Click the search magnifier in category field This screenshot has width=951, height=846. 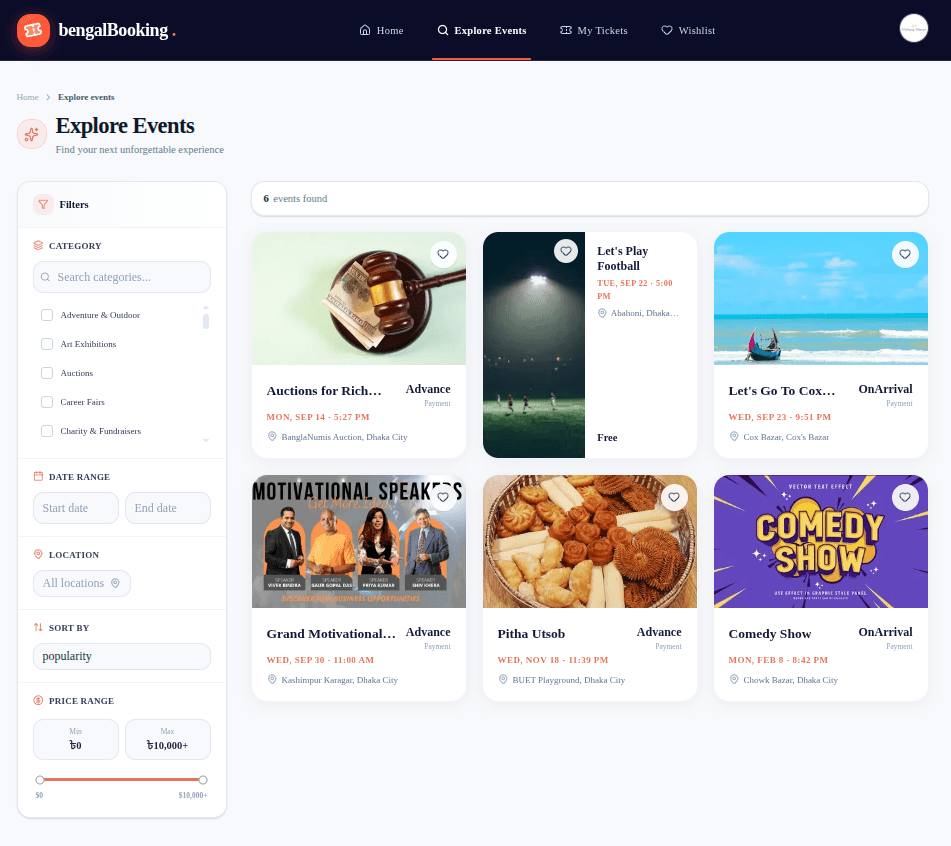pos(45,277)
